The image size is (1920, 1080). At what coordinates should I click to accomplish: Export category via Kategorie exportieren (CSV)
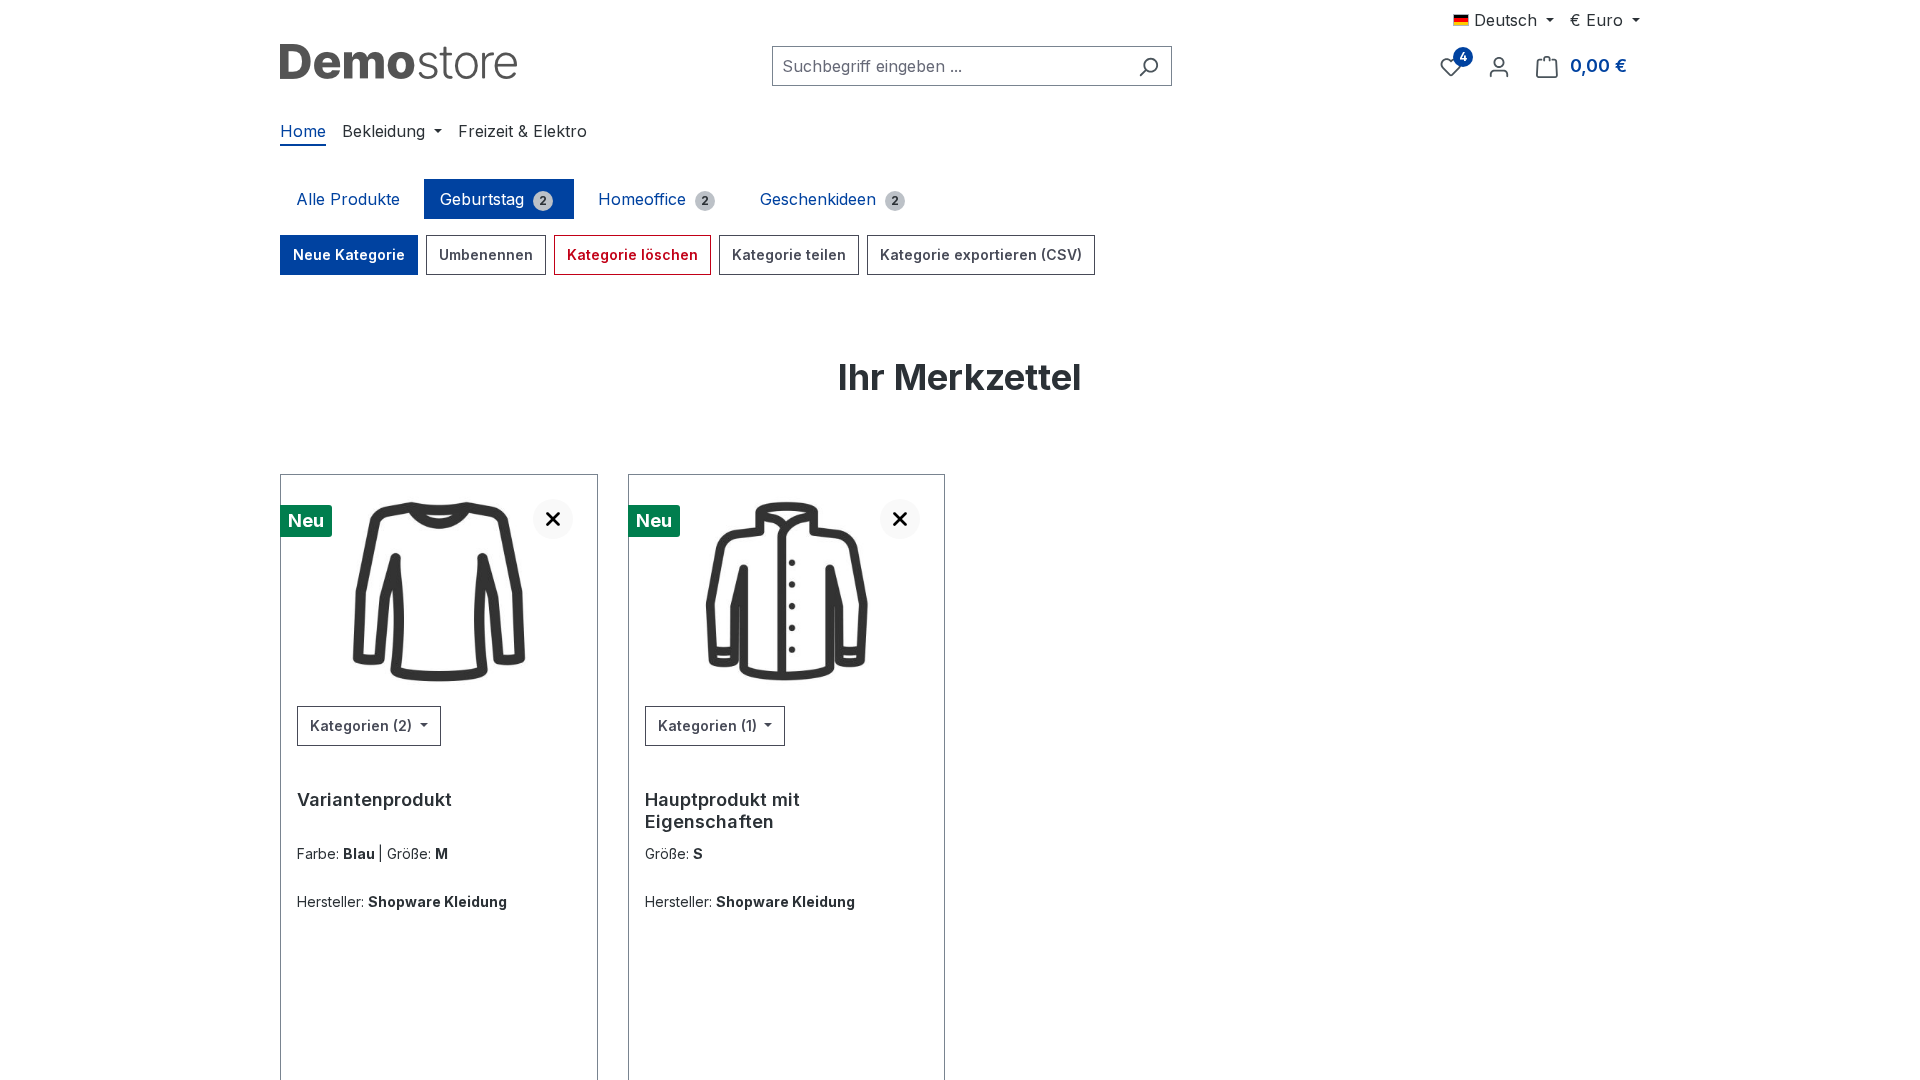pyautogui.click(x=981, y=255)
